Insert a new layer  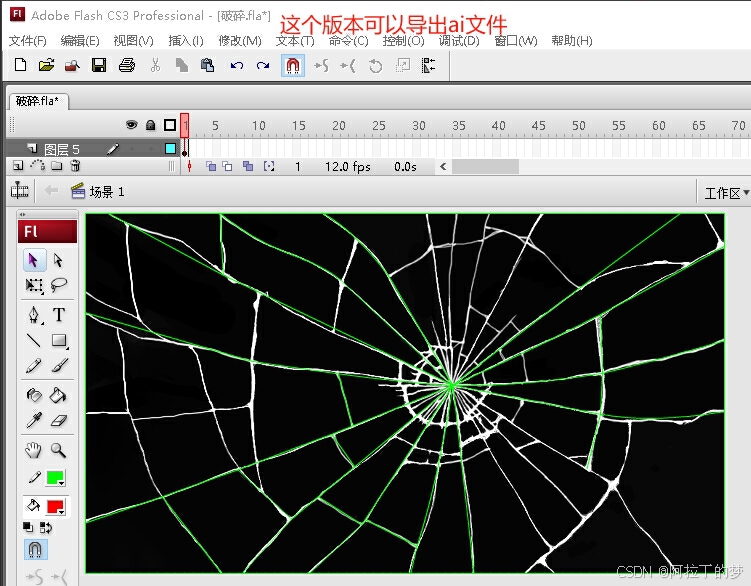click(18, 166)
